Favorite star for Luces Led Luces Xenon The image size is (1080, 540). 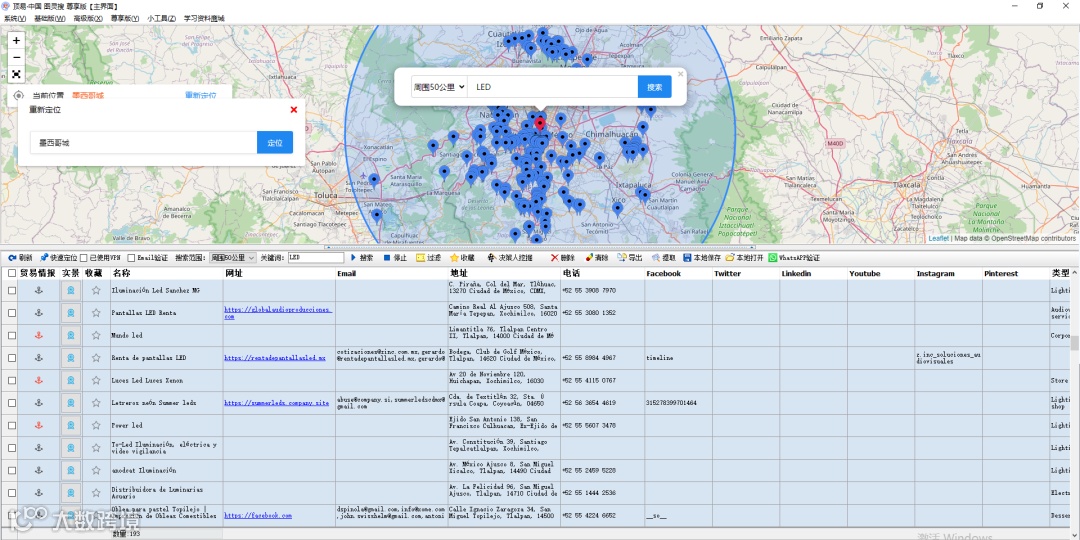[96, 380]
